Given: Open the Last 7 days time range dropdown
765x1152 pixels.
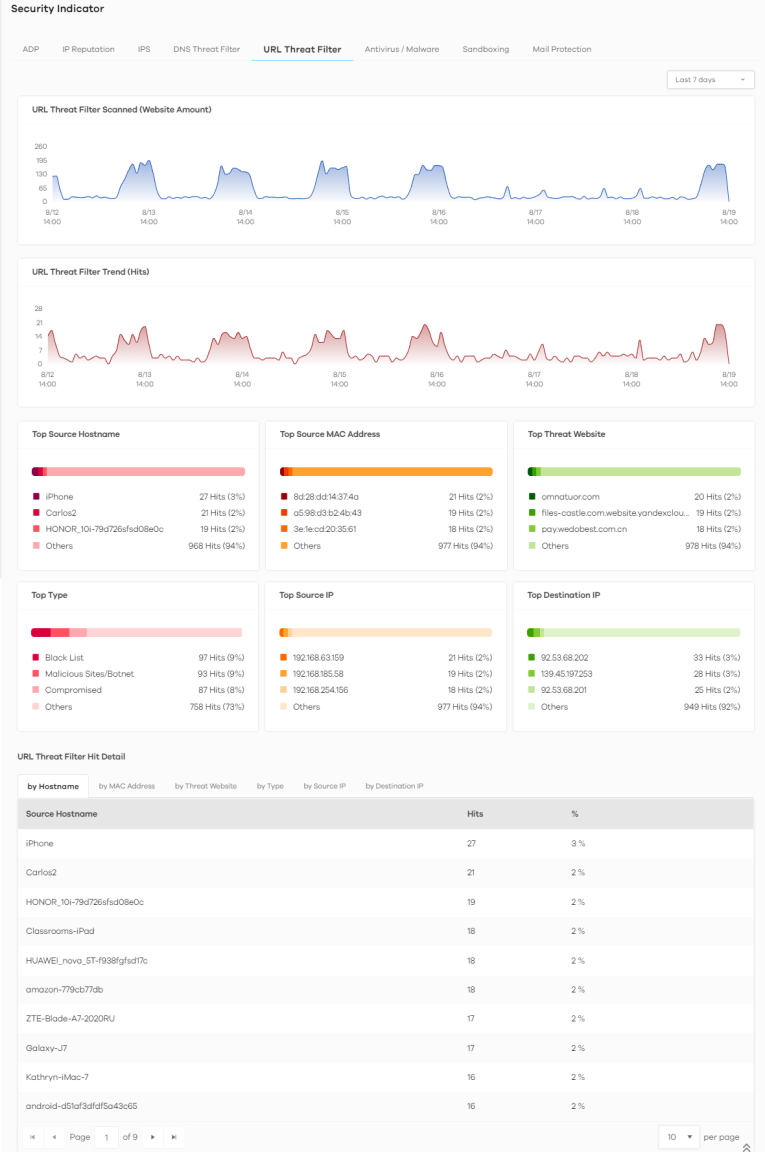Looking at the screenshot, I should 710,80.
